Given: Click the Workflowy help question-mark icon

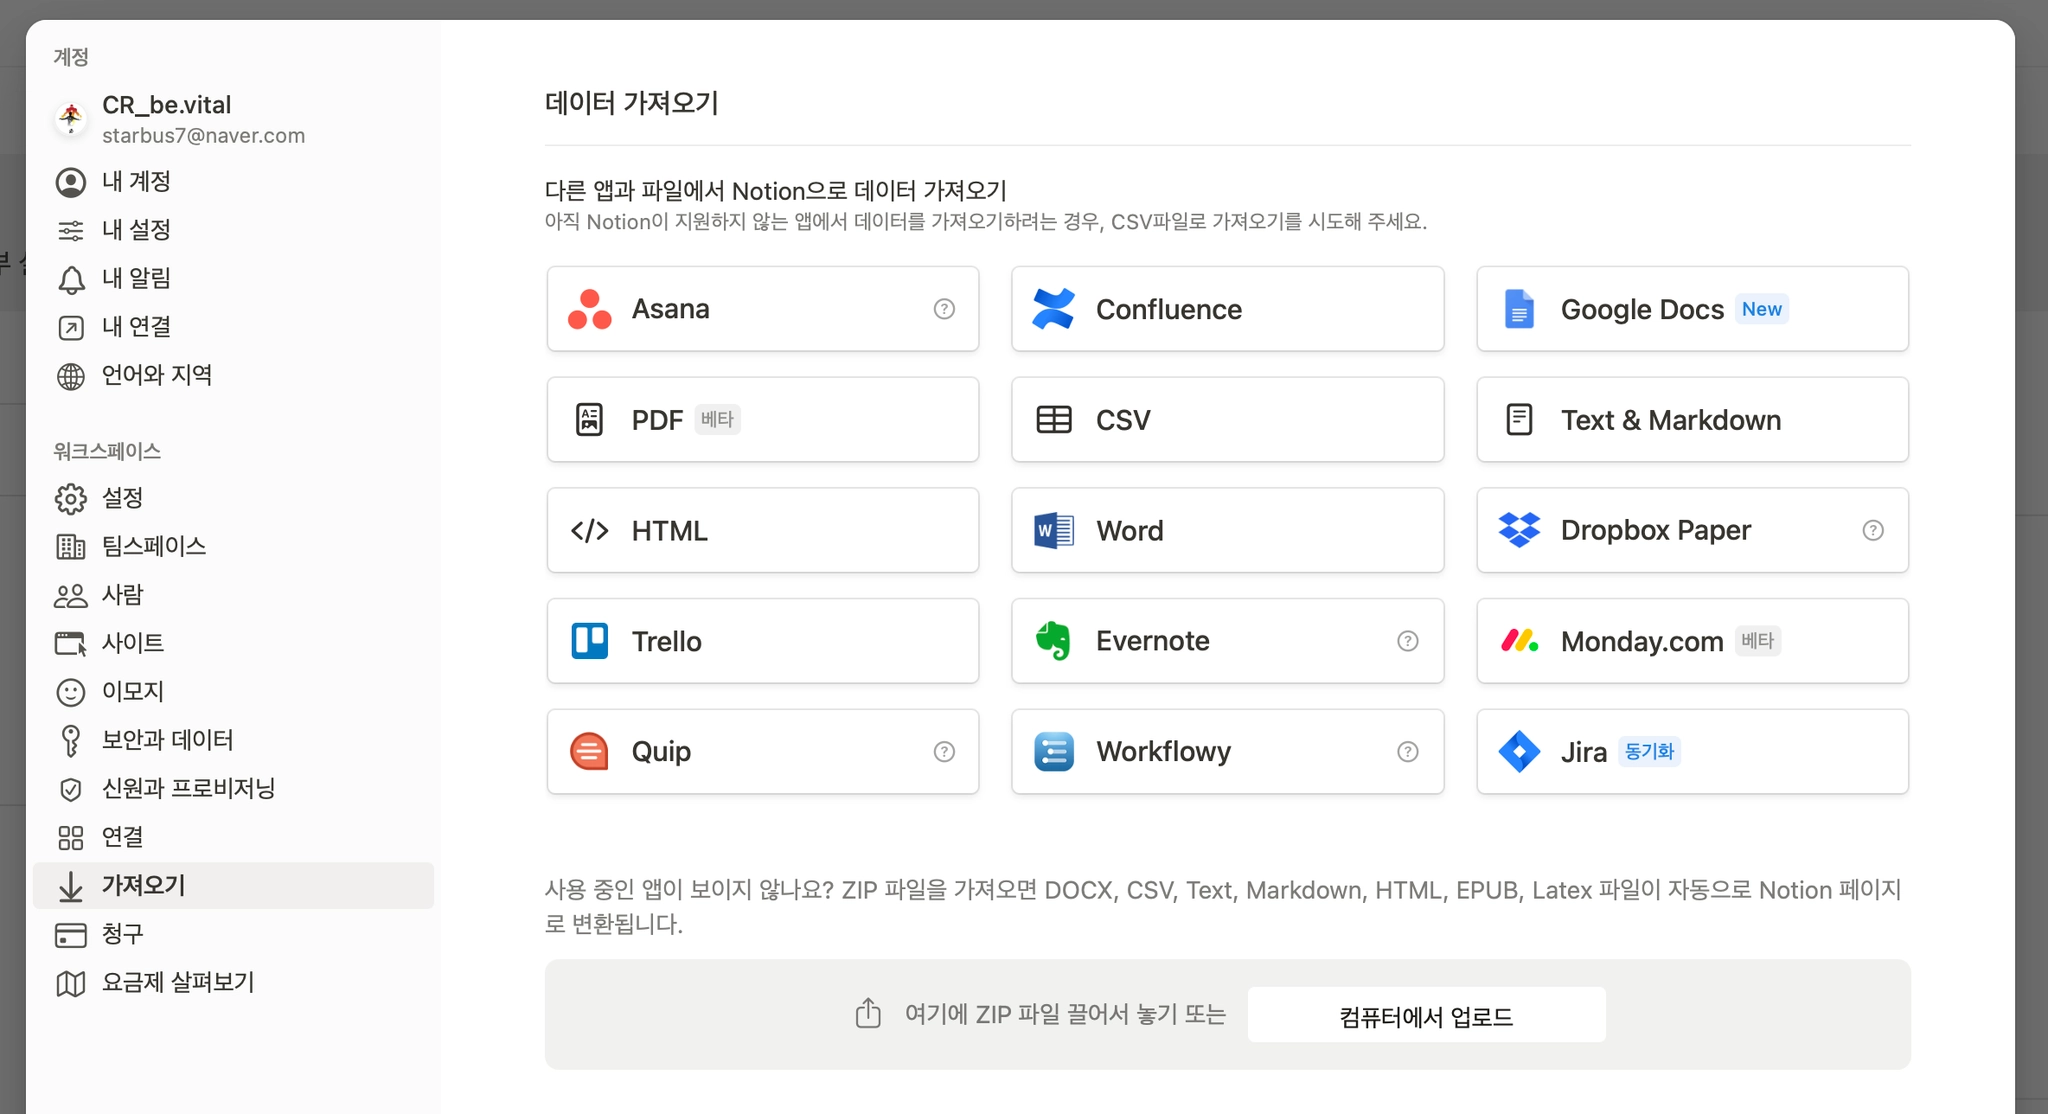Looking at the screenshot, I should coord(1407,752).
